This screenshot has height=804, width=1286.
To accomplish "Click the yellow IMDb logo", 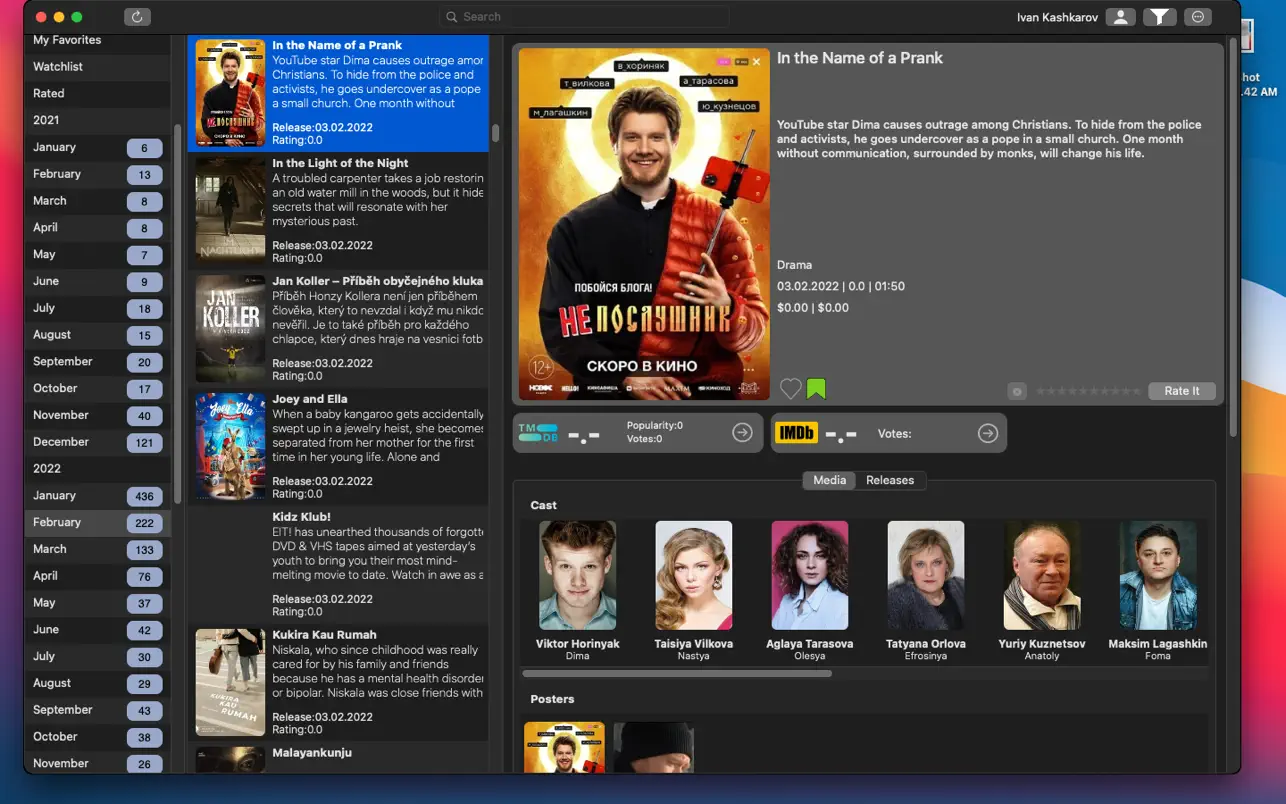I will 796,433.
